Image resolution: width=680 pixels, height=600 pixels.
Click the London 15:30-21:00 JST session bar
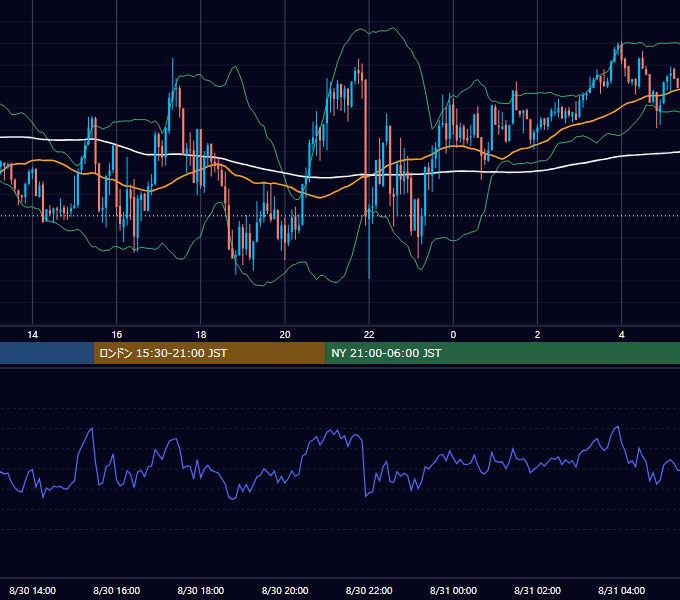(209, 353)
